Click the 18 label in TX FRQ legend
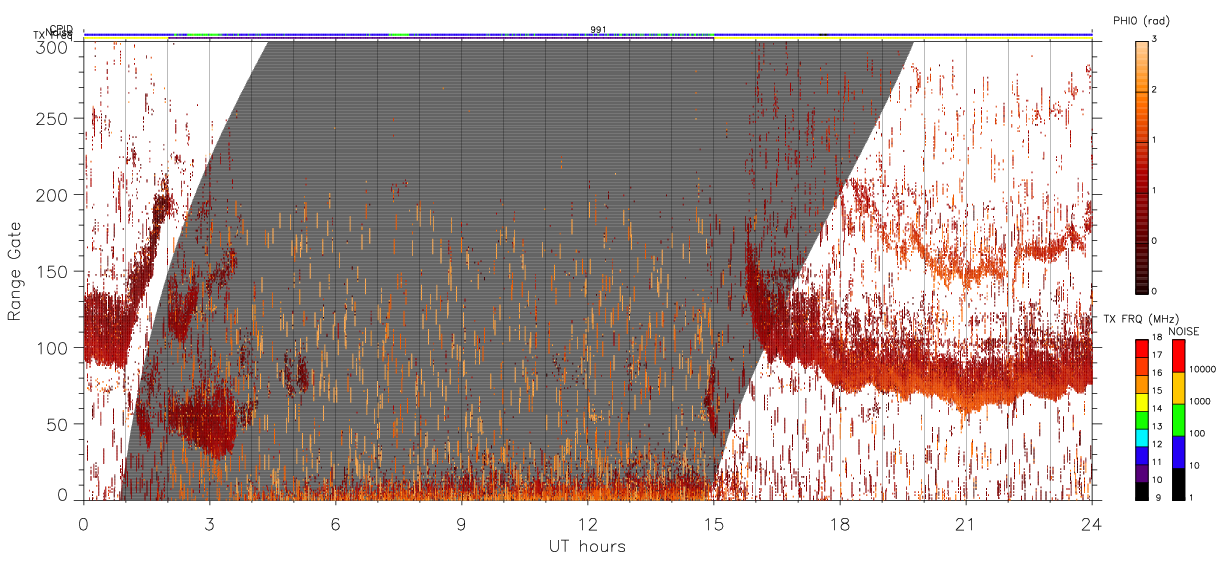The width and height of the screenshot is (1228, 567). (x=1157, y=337)
